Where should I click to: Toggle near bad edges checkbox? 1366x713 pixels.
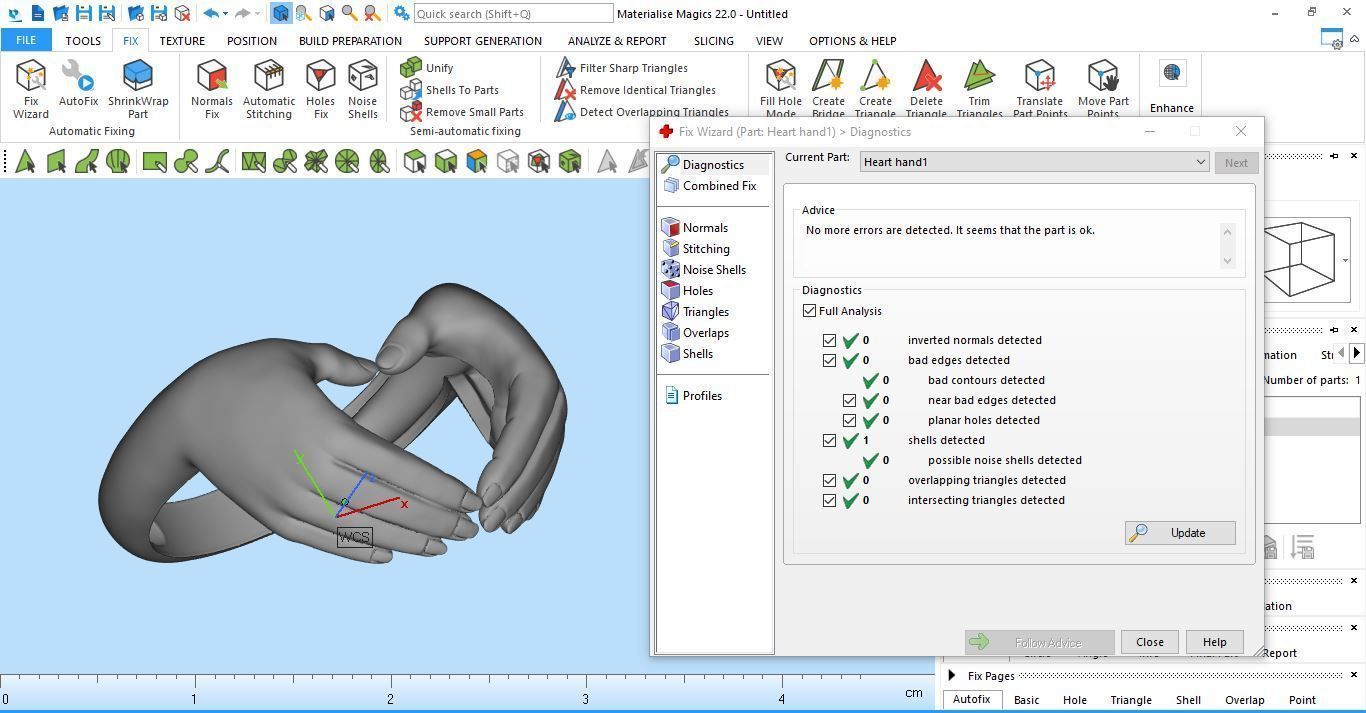[849, 400]
